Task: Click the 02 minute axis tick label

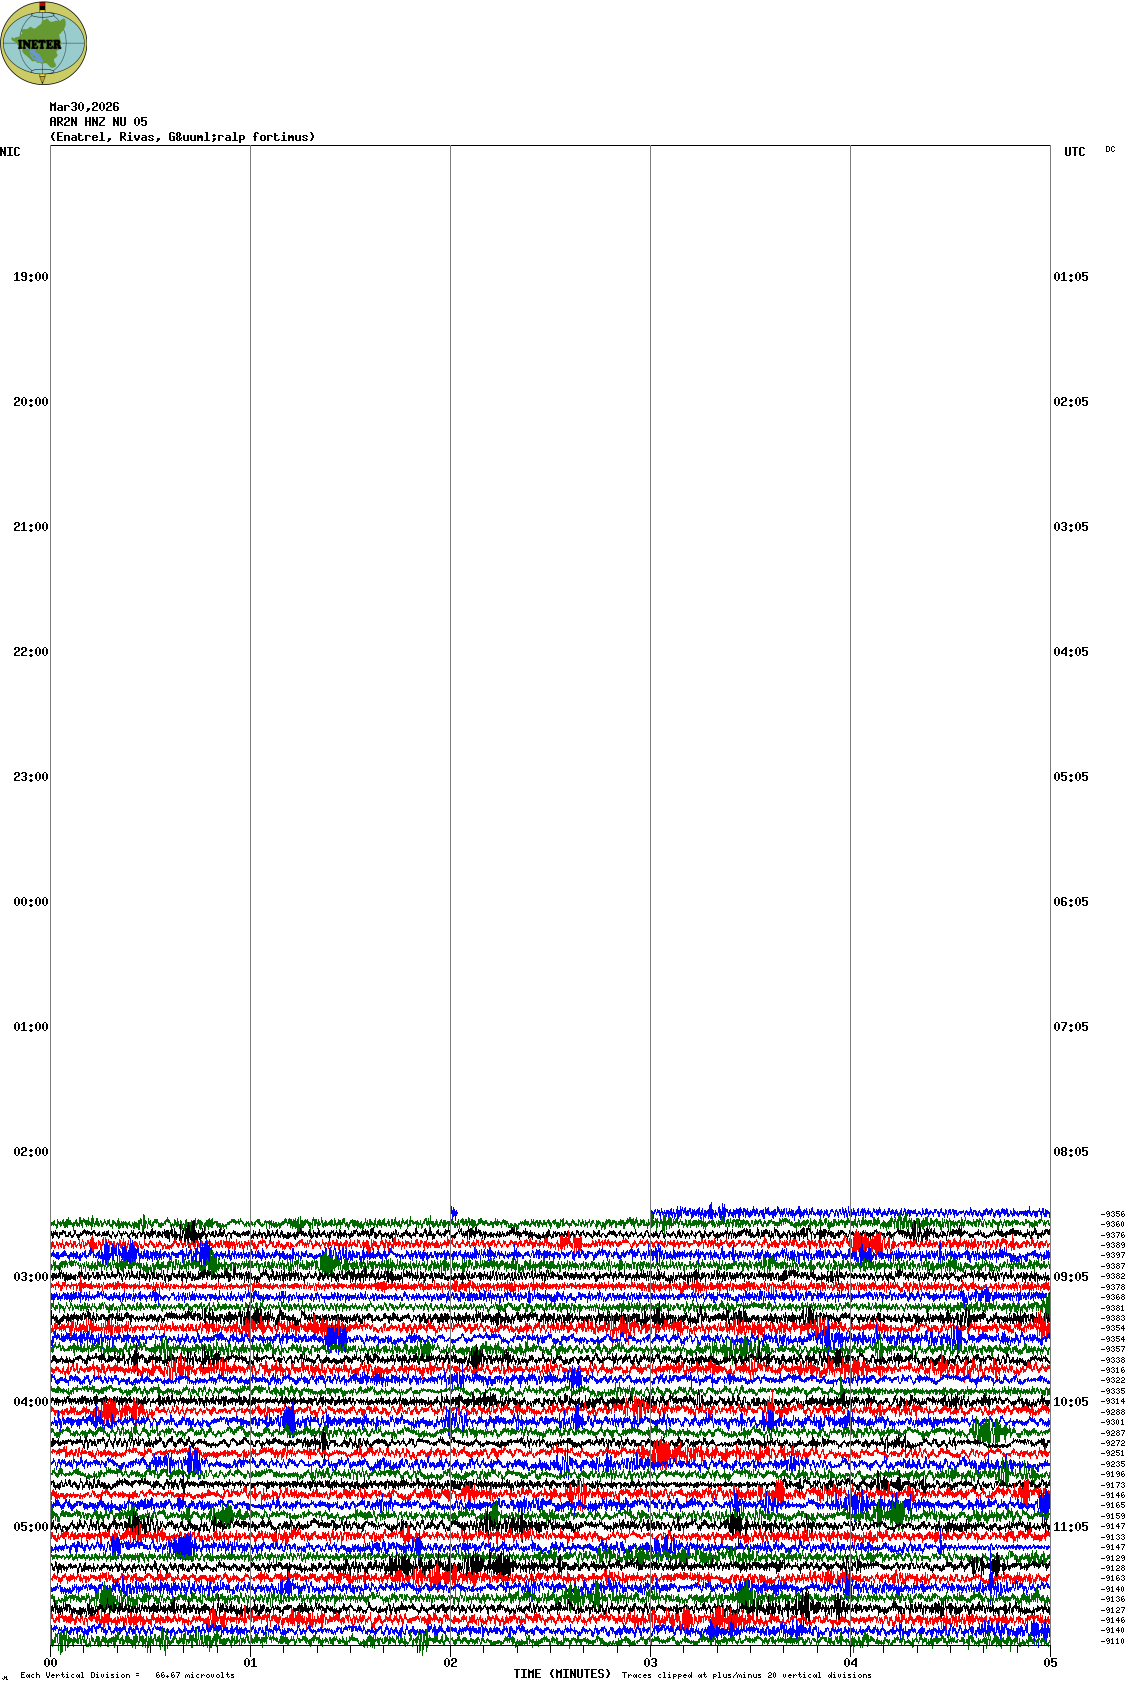Action: 450,1663
